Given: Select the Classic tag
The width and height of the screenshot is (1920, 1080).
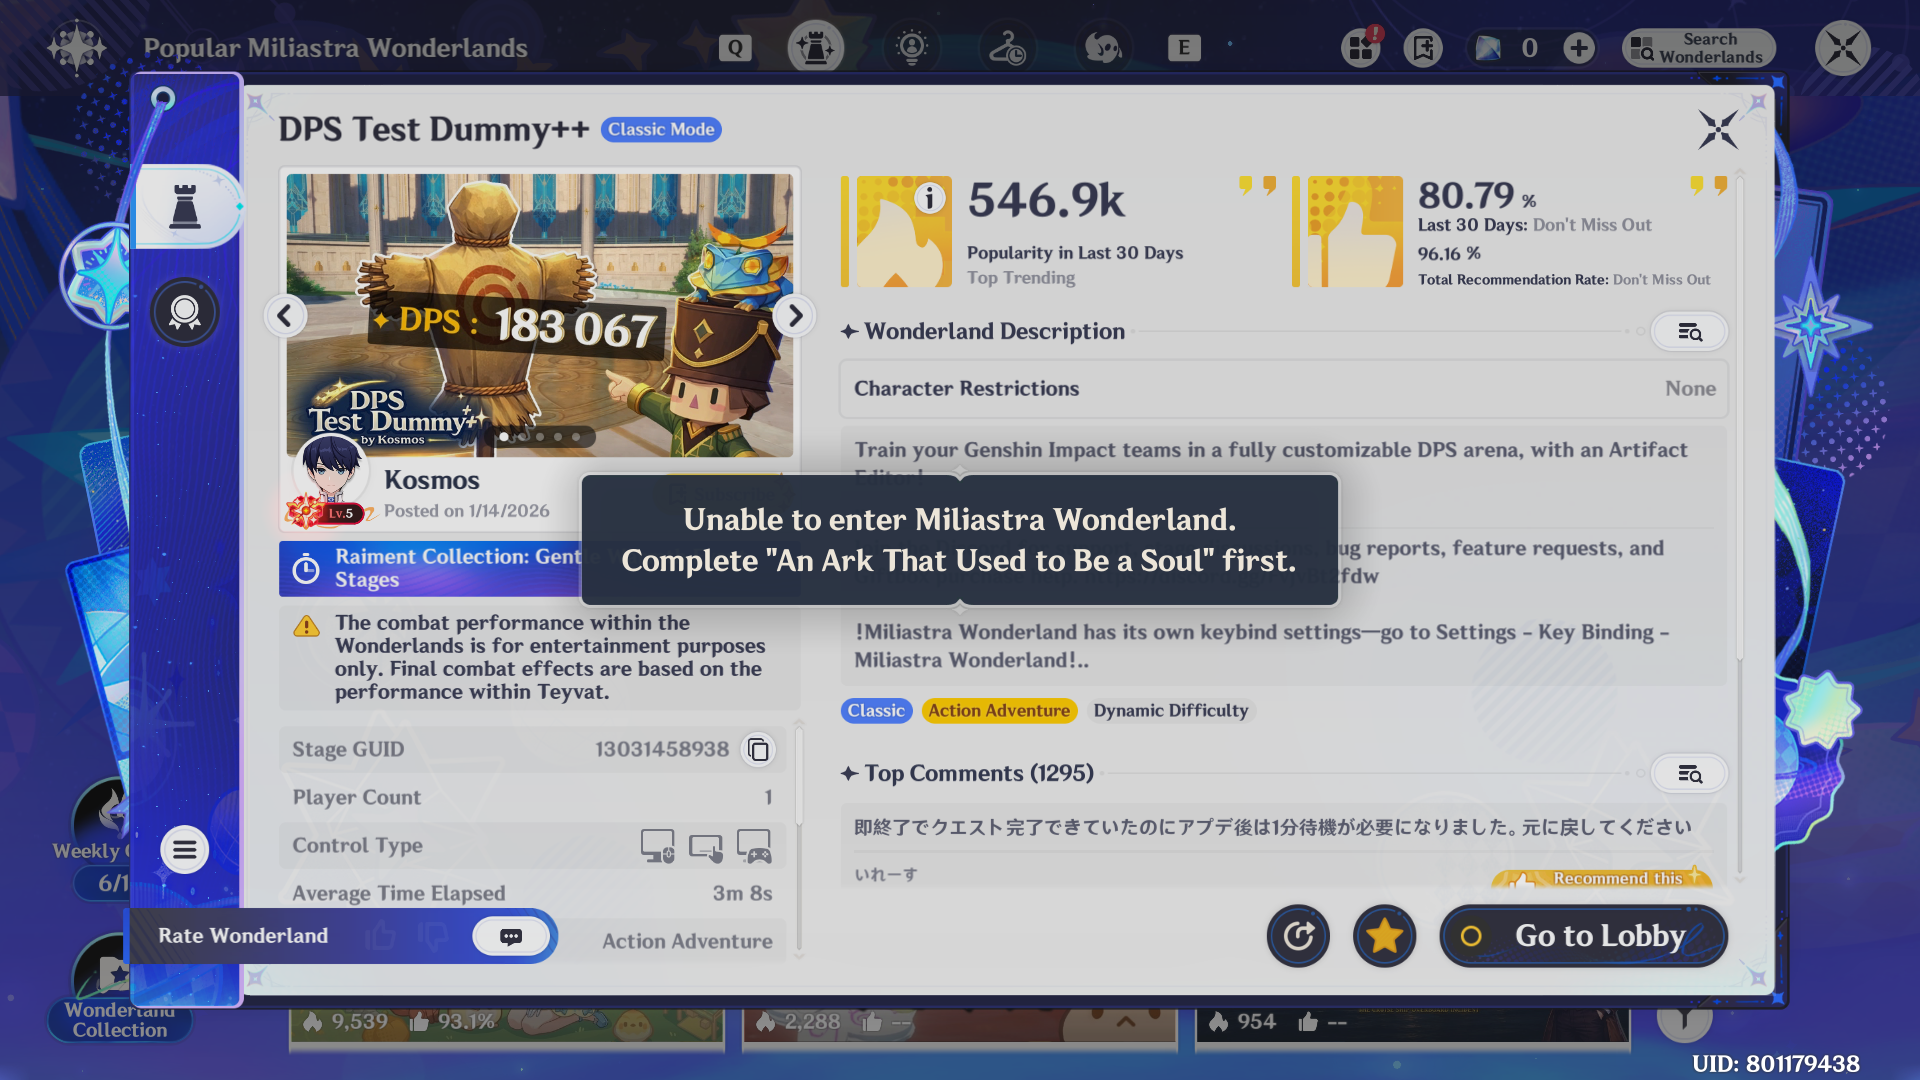Looking at the screenshot, I should click(x=876, y=711).
